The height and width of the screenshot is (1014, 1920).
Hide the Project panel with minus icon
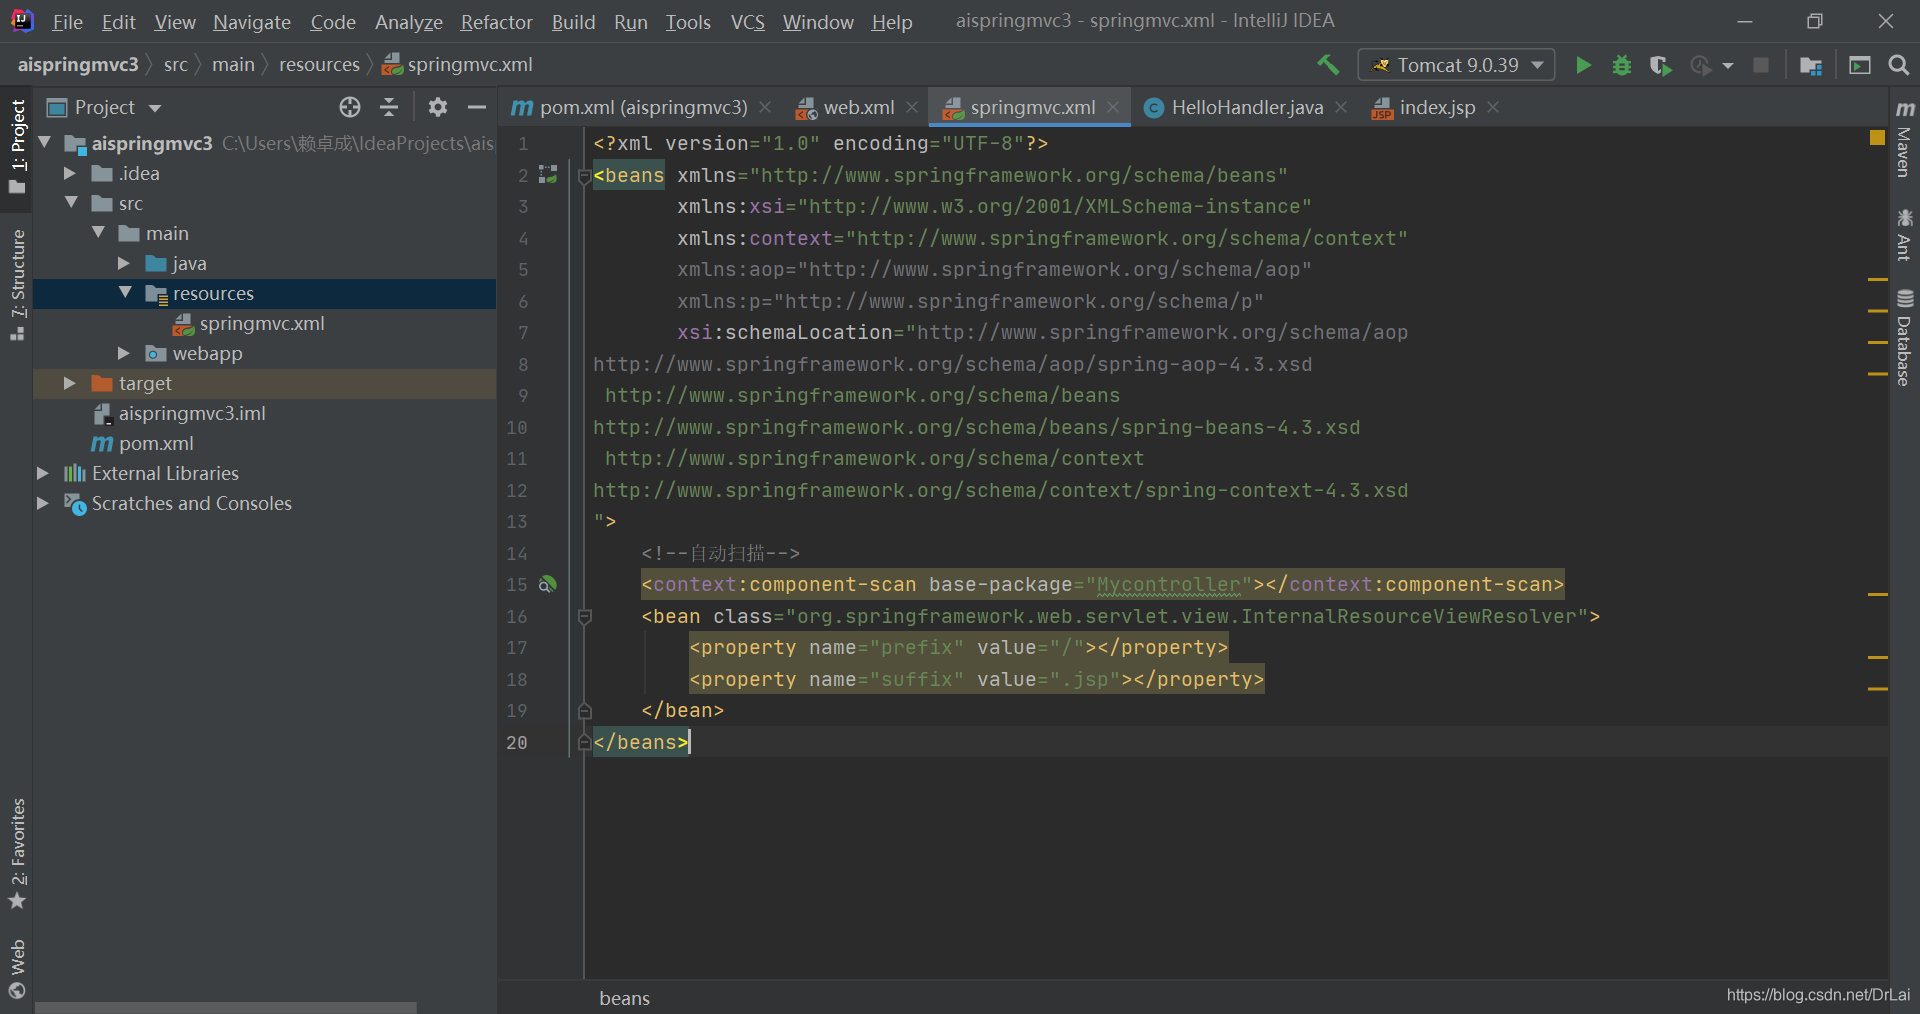click(477, 107)
